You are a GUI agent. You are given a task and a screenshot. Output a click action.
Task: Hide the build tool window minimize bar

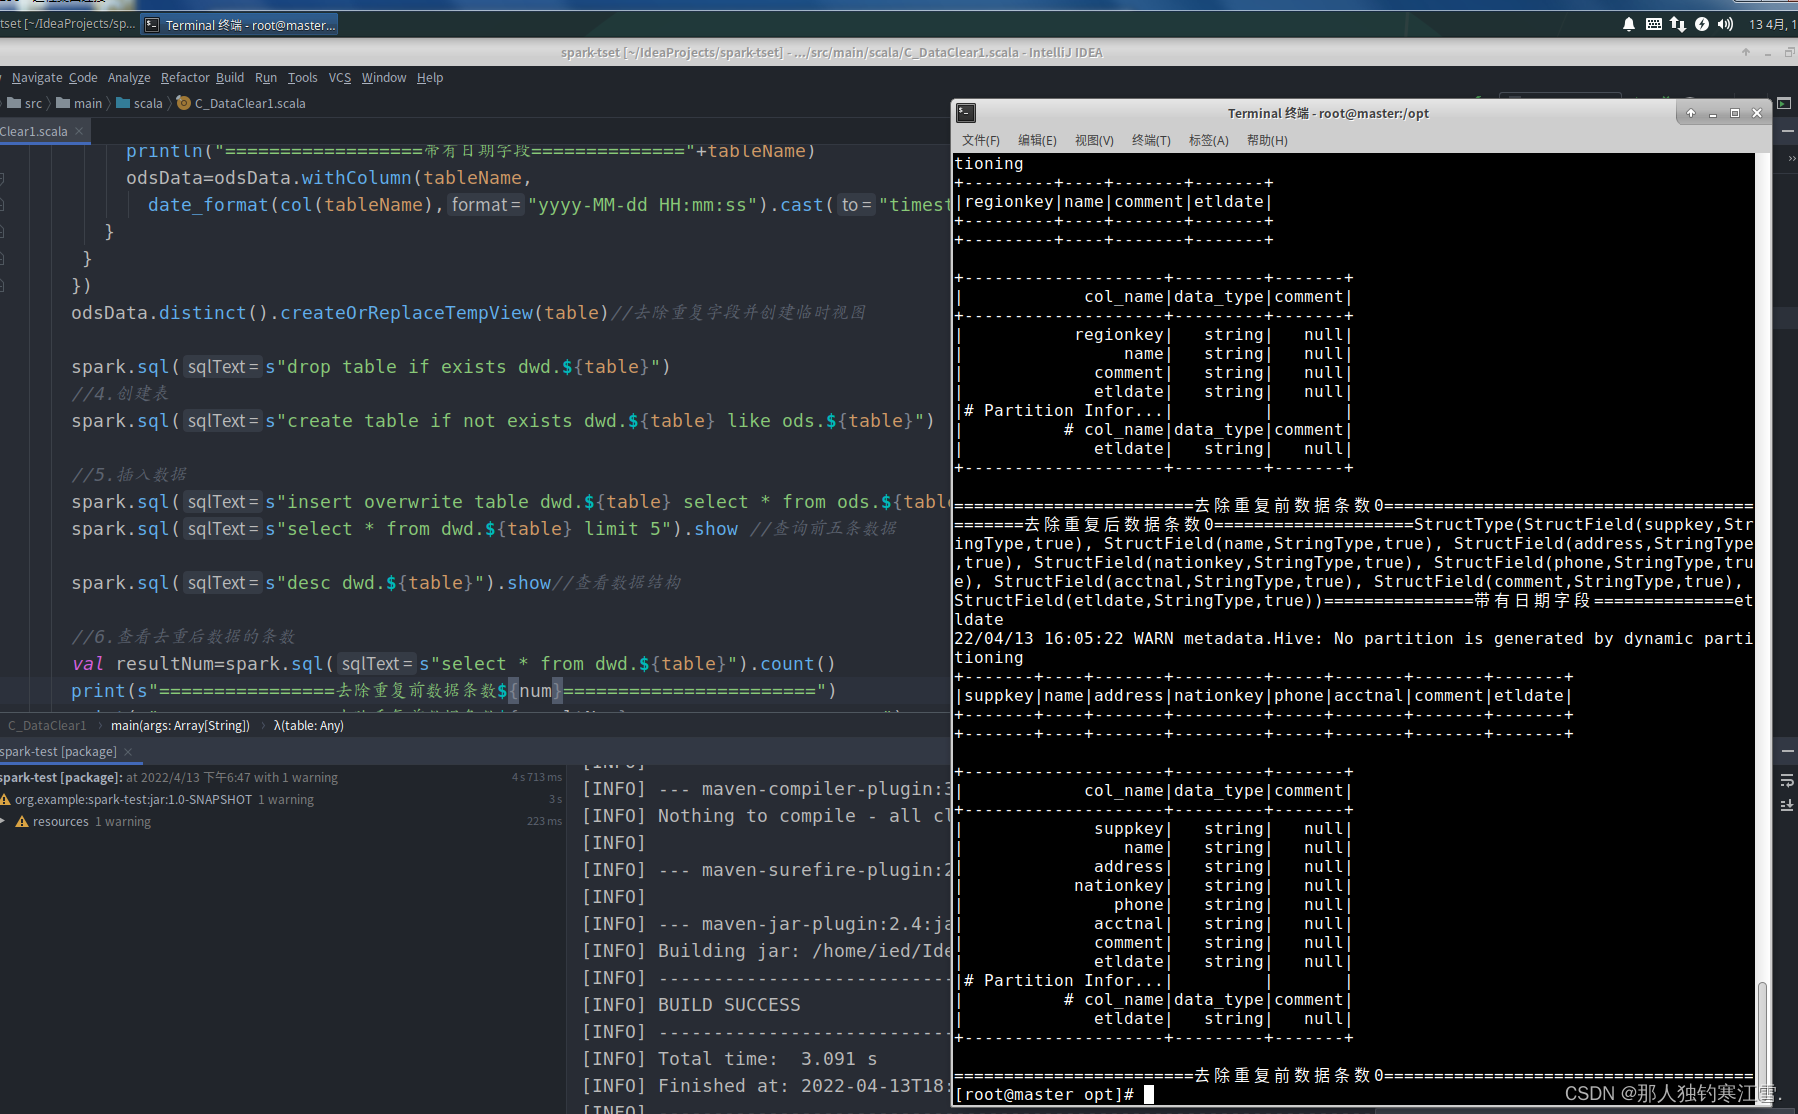point(1787,751)
